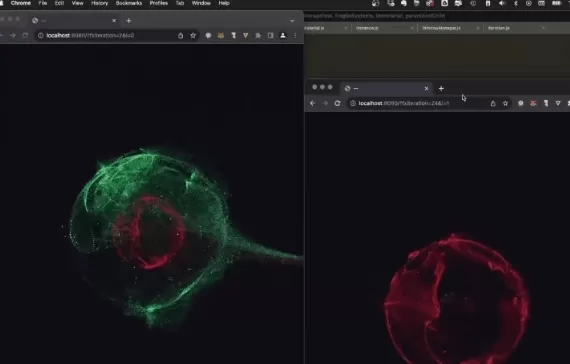
Task: Bookmark the page with star in right Chrome window
Action: 505,103
